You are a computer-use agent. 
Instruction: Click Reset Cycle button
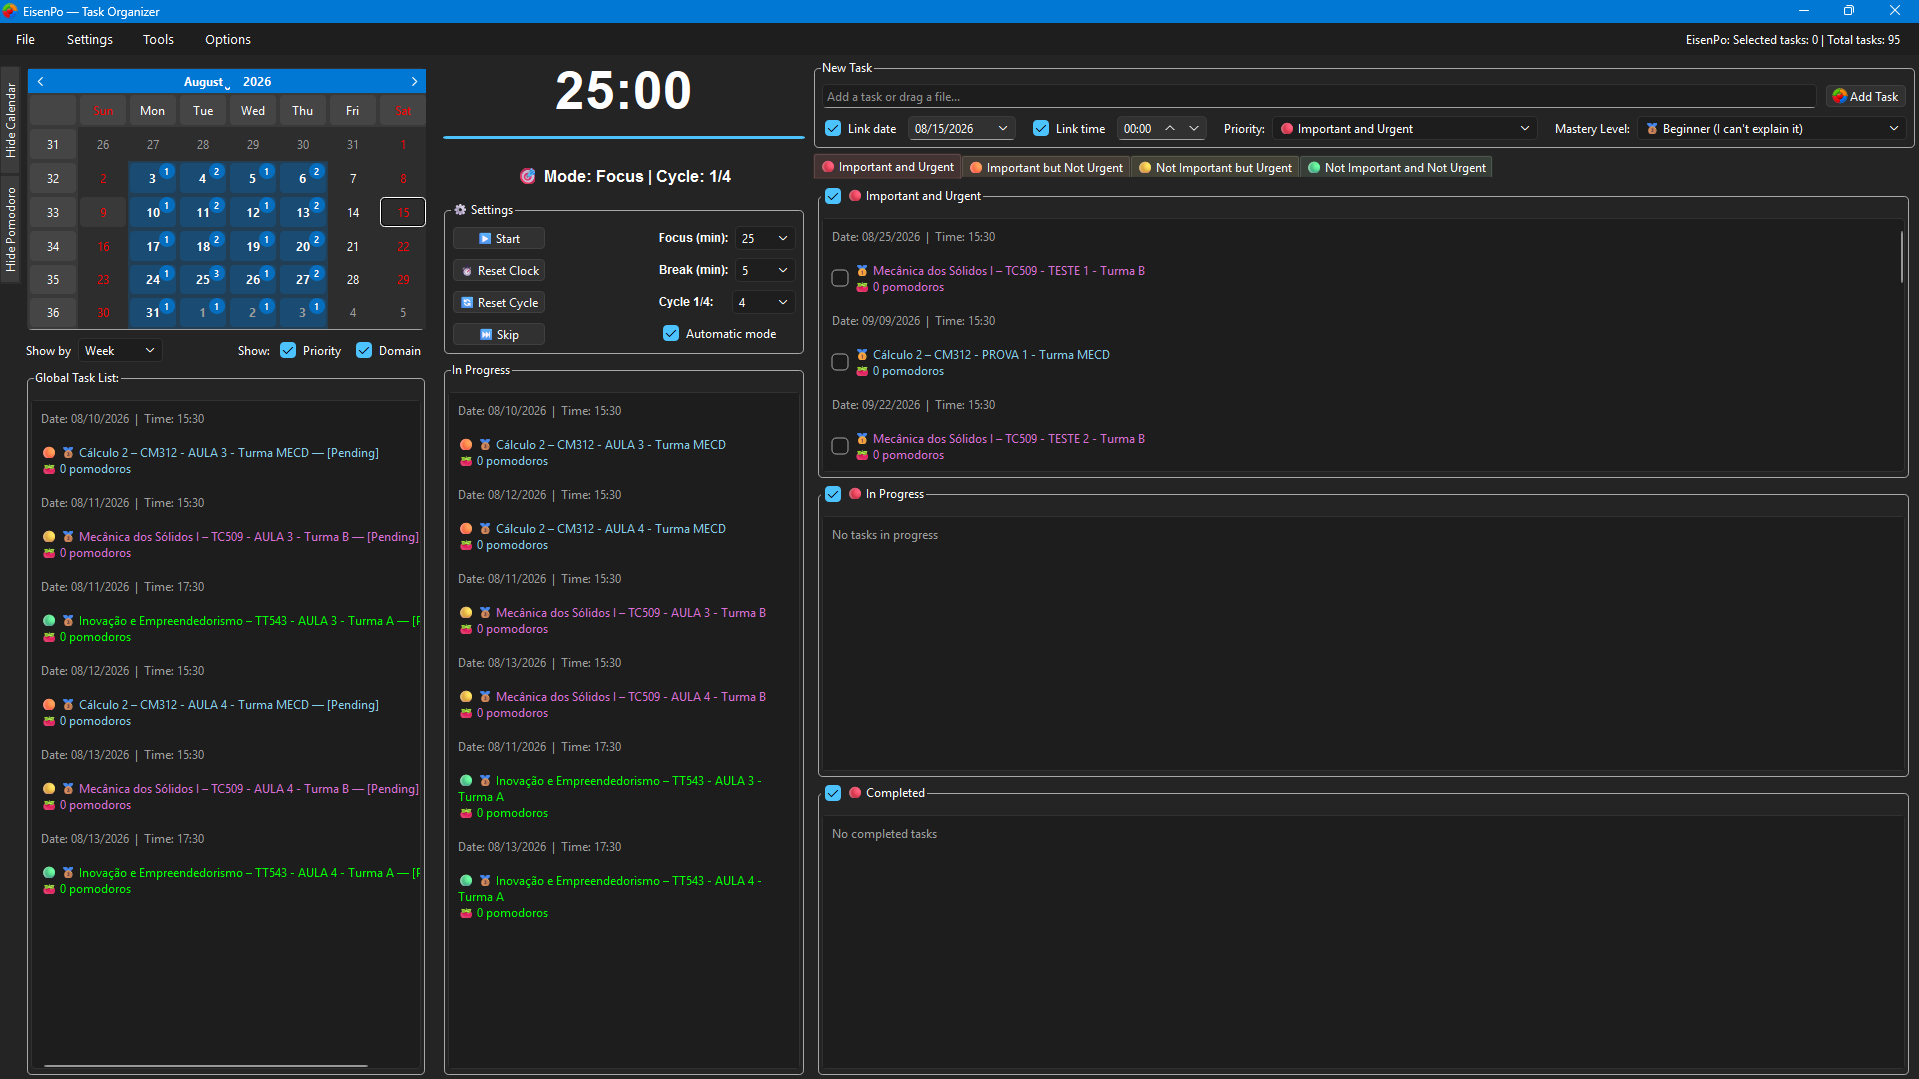[499, 302]
